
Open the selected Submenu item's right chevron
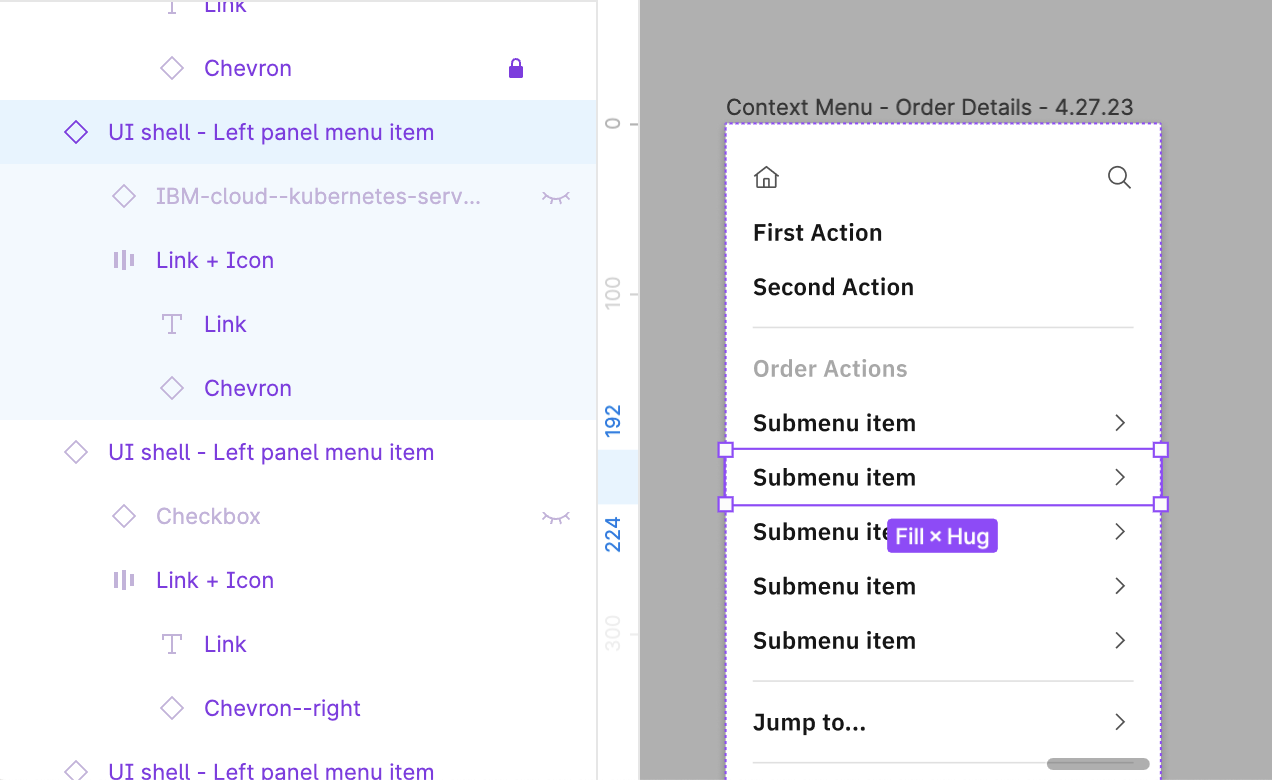[1119, 477]
